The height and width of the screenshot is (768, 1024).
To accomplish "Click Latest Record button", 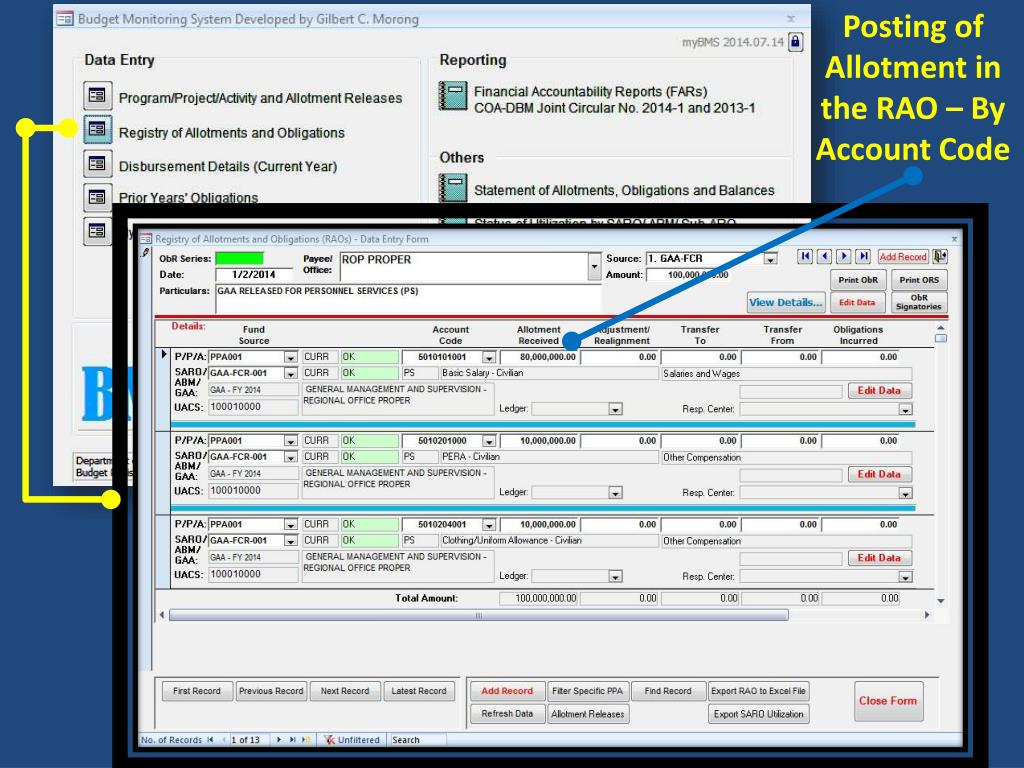I will point(419,691).
